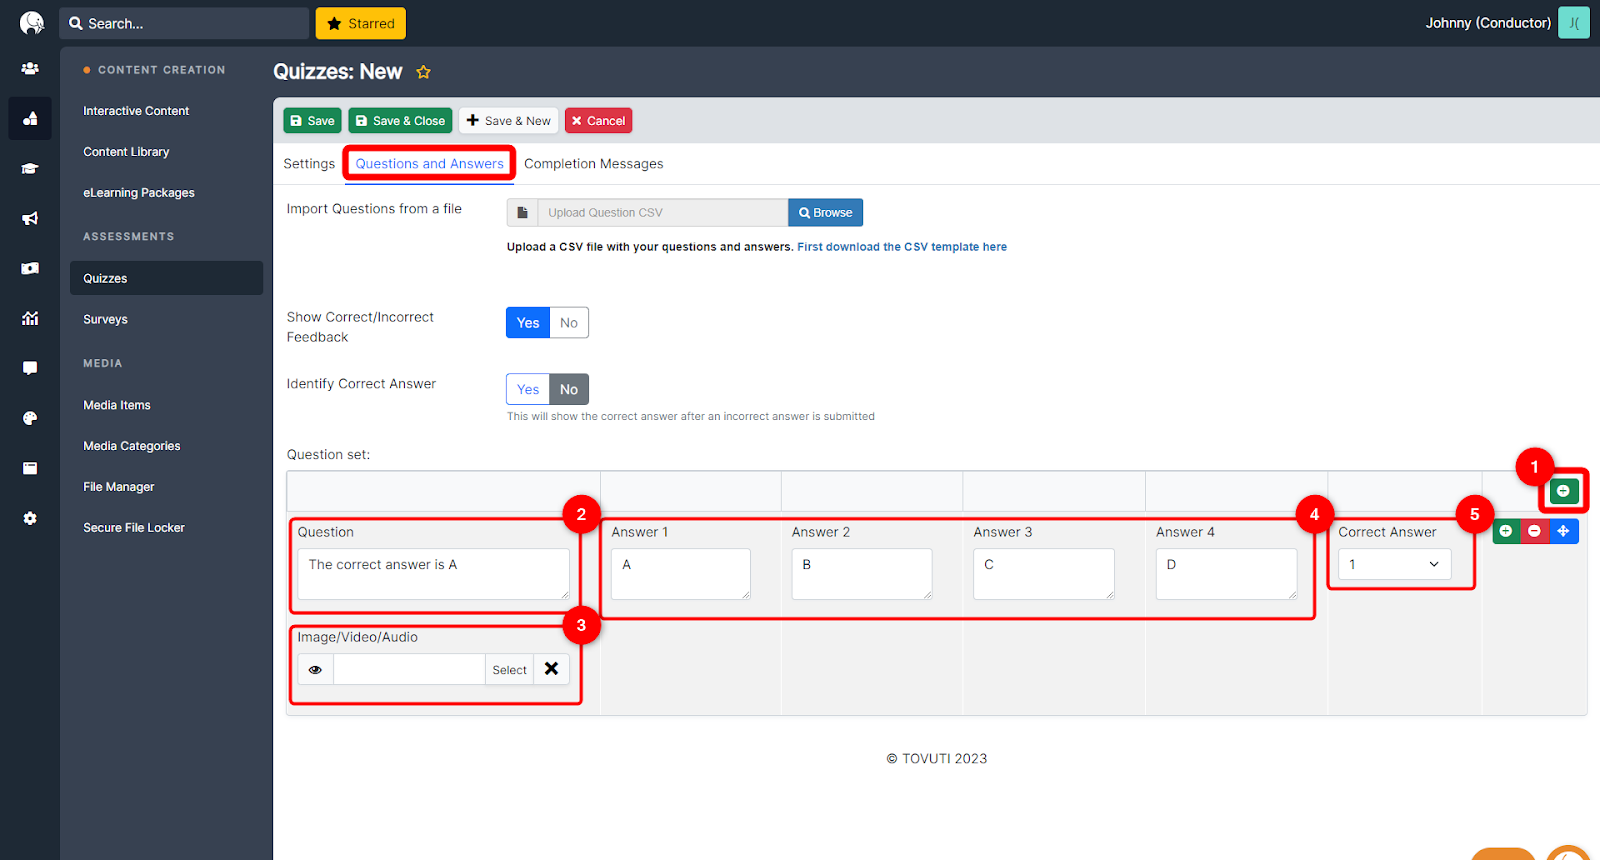Viewport: 1600px width, 860px height.
Task: Set Show Correct/Incorrect Feedback to No
Action: (569, 323)
